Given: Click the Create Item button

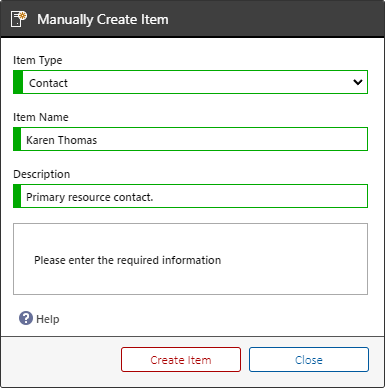Looking at the screenshot, I should 181,360.
